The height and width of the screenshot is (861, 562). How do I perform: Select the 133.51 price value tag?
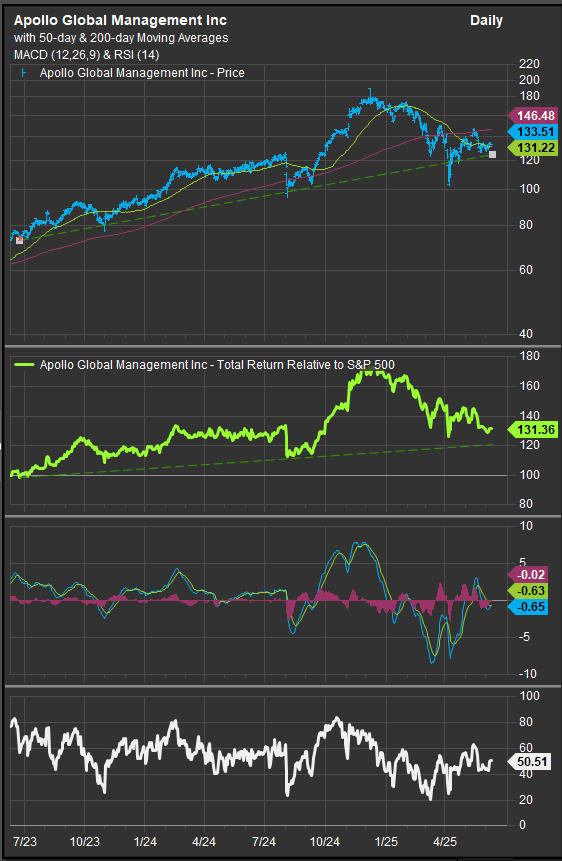(532, 132)
